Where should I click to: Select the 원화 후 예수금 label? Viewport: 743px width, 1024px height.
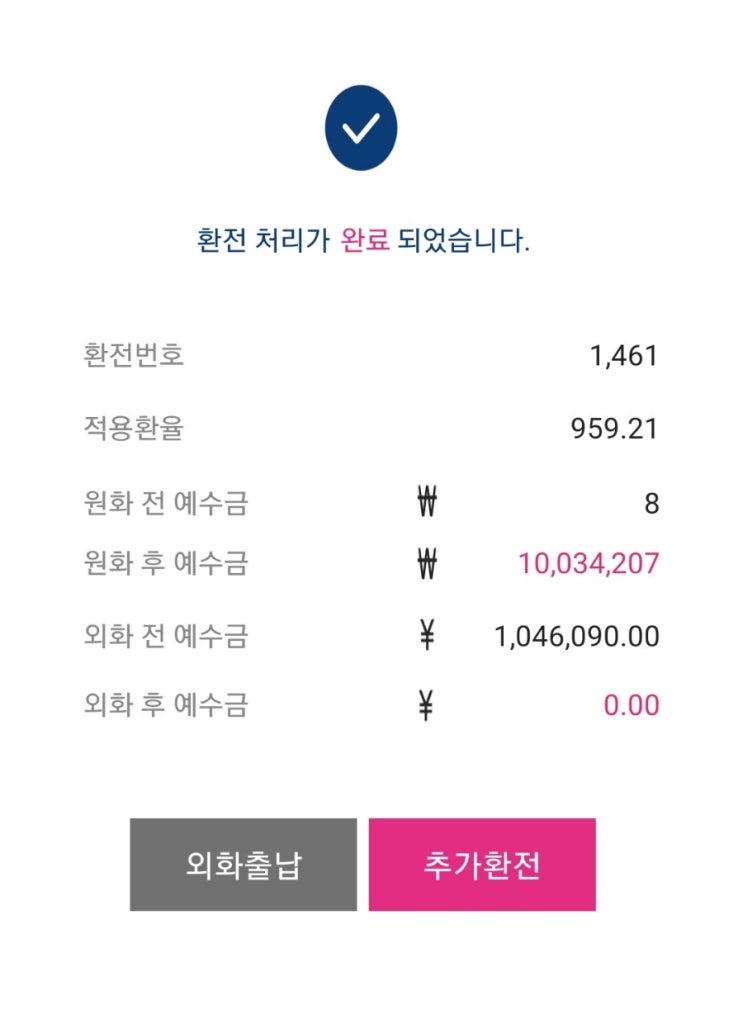[166, 564]
